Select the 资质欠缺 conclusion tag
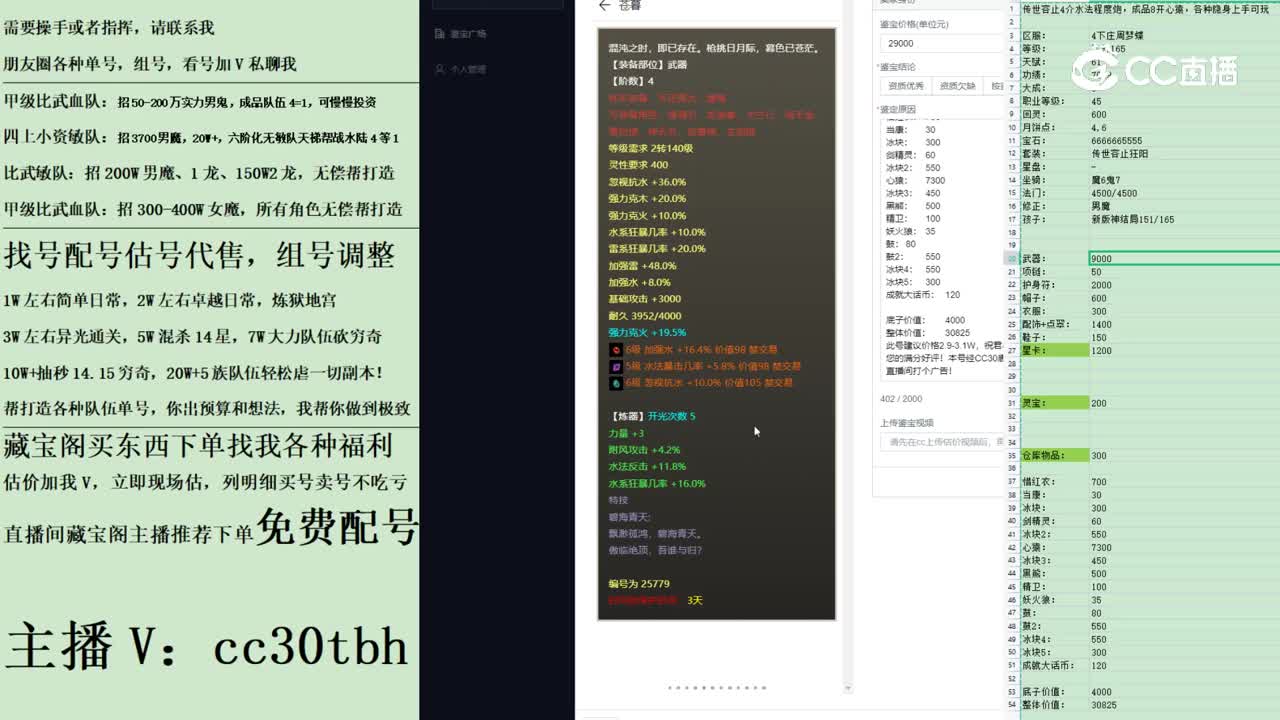Screen dimensions: 1280x720 [957, 86]
